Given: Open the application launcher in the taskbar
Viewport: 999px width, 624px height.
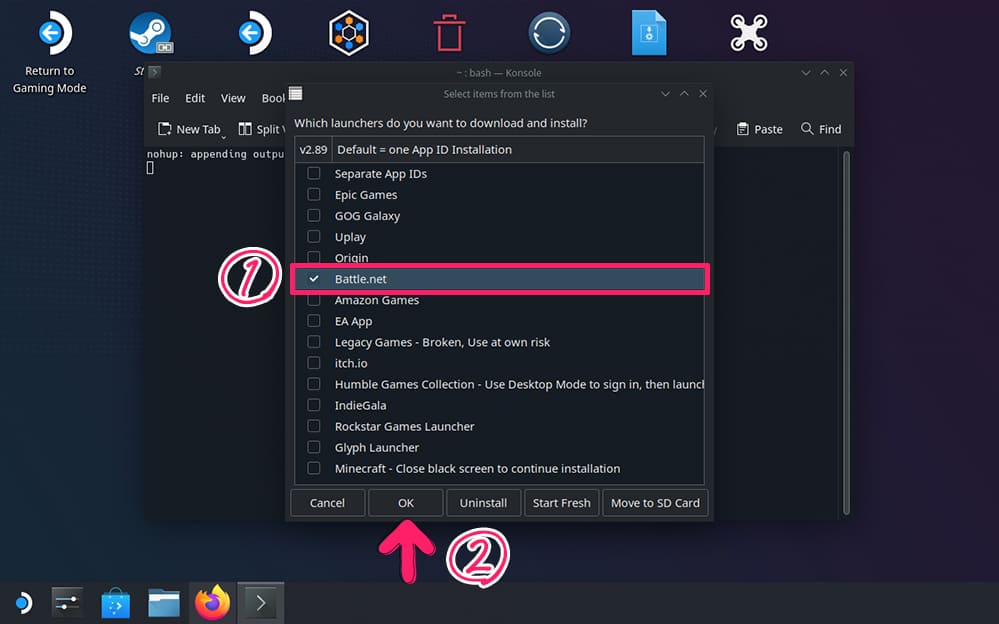Looking at the screenshot, I should coord(23,602).
